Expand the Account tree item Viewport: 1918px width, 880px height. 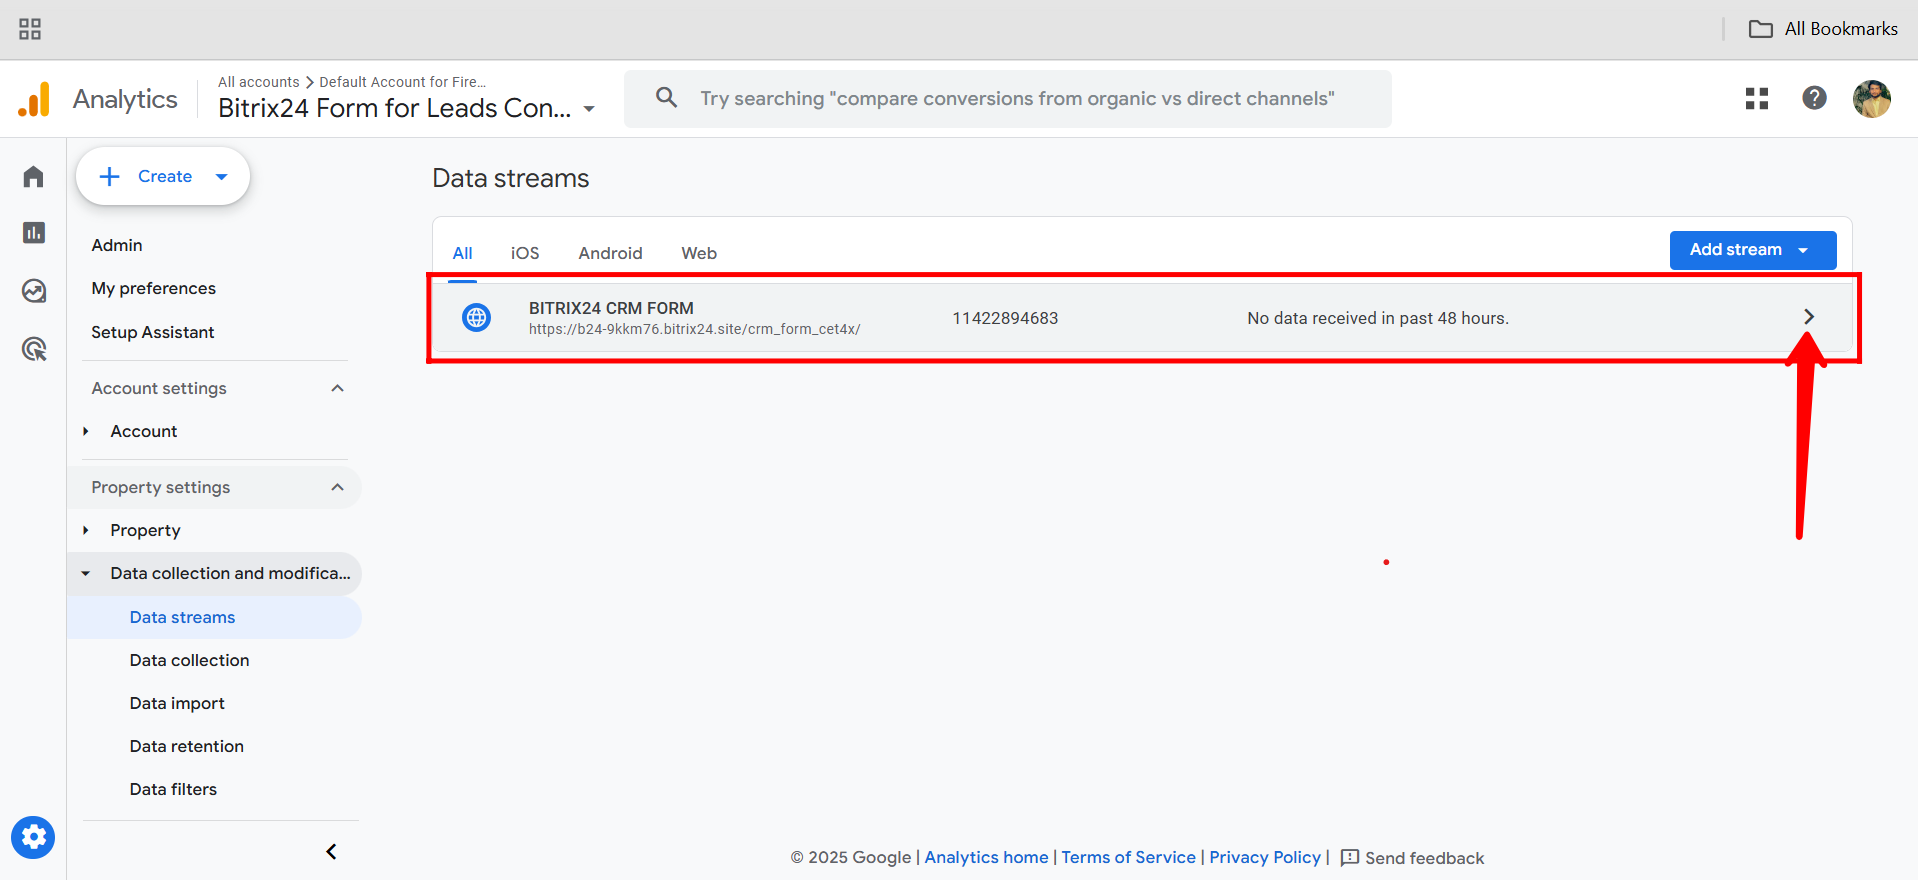[86, 431]
